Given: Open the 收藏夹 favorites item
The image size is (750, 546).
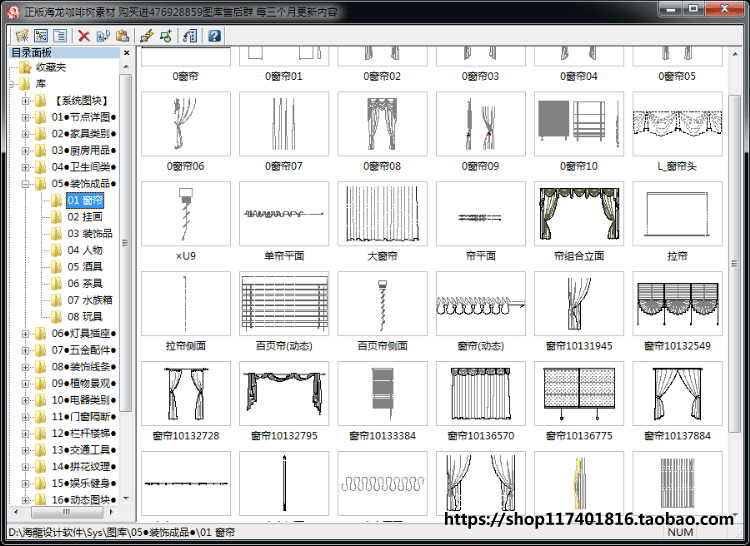Looking at the screenshot, I should 51,67.
